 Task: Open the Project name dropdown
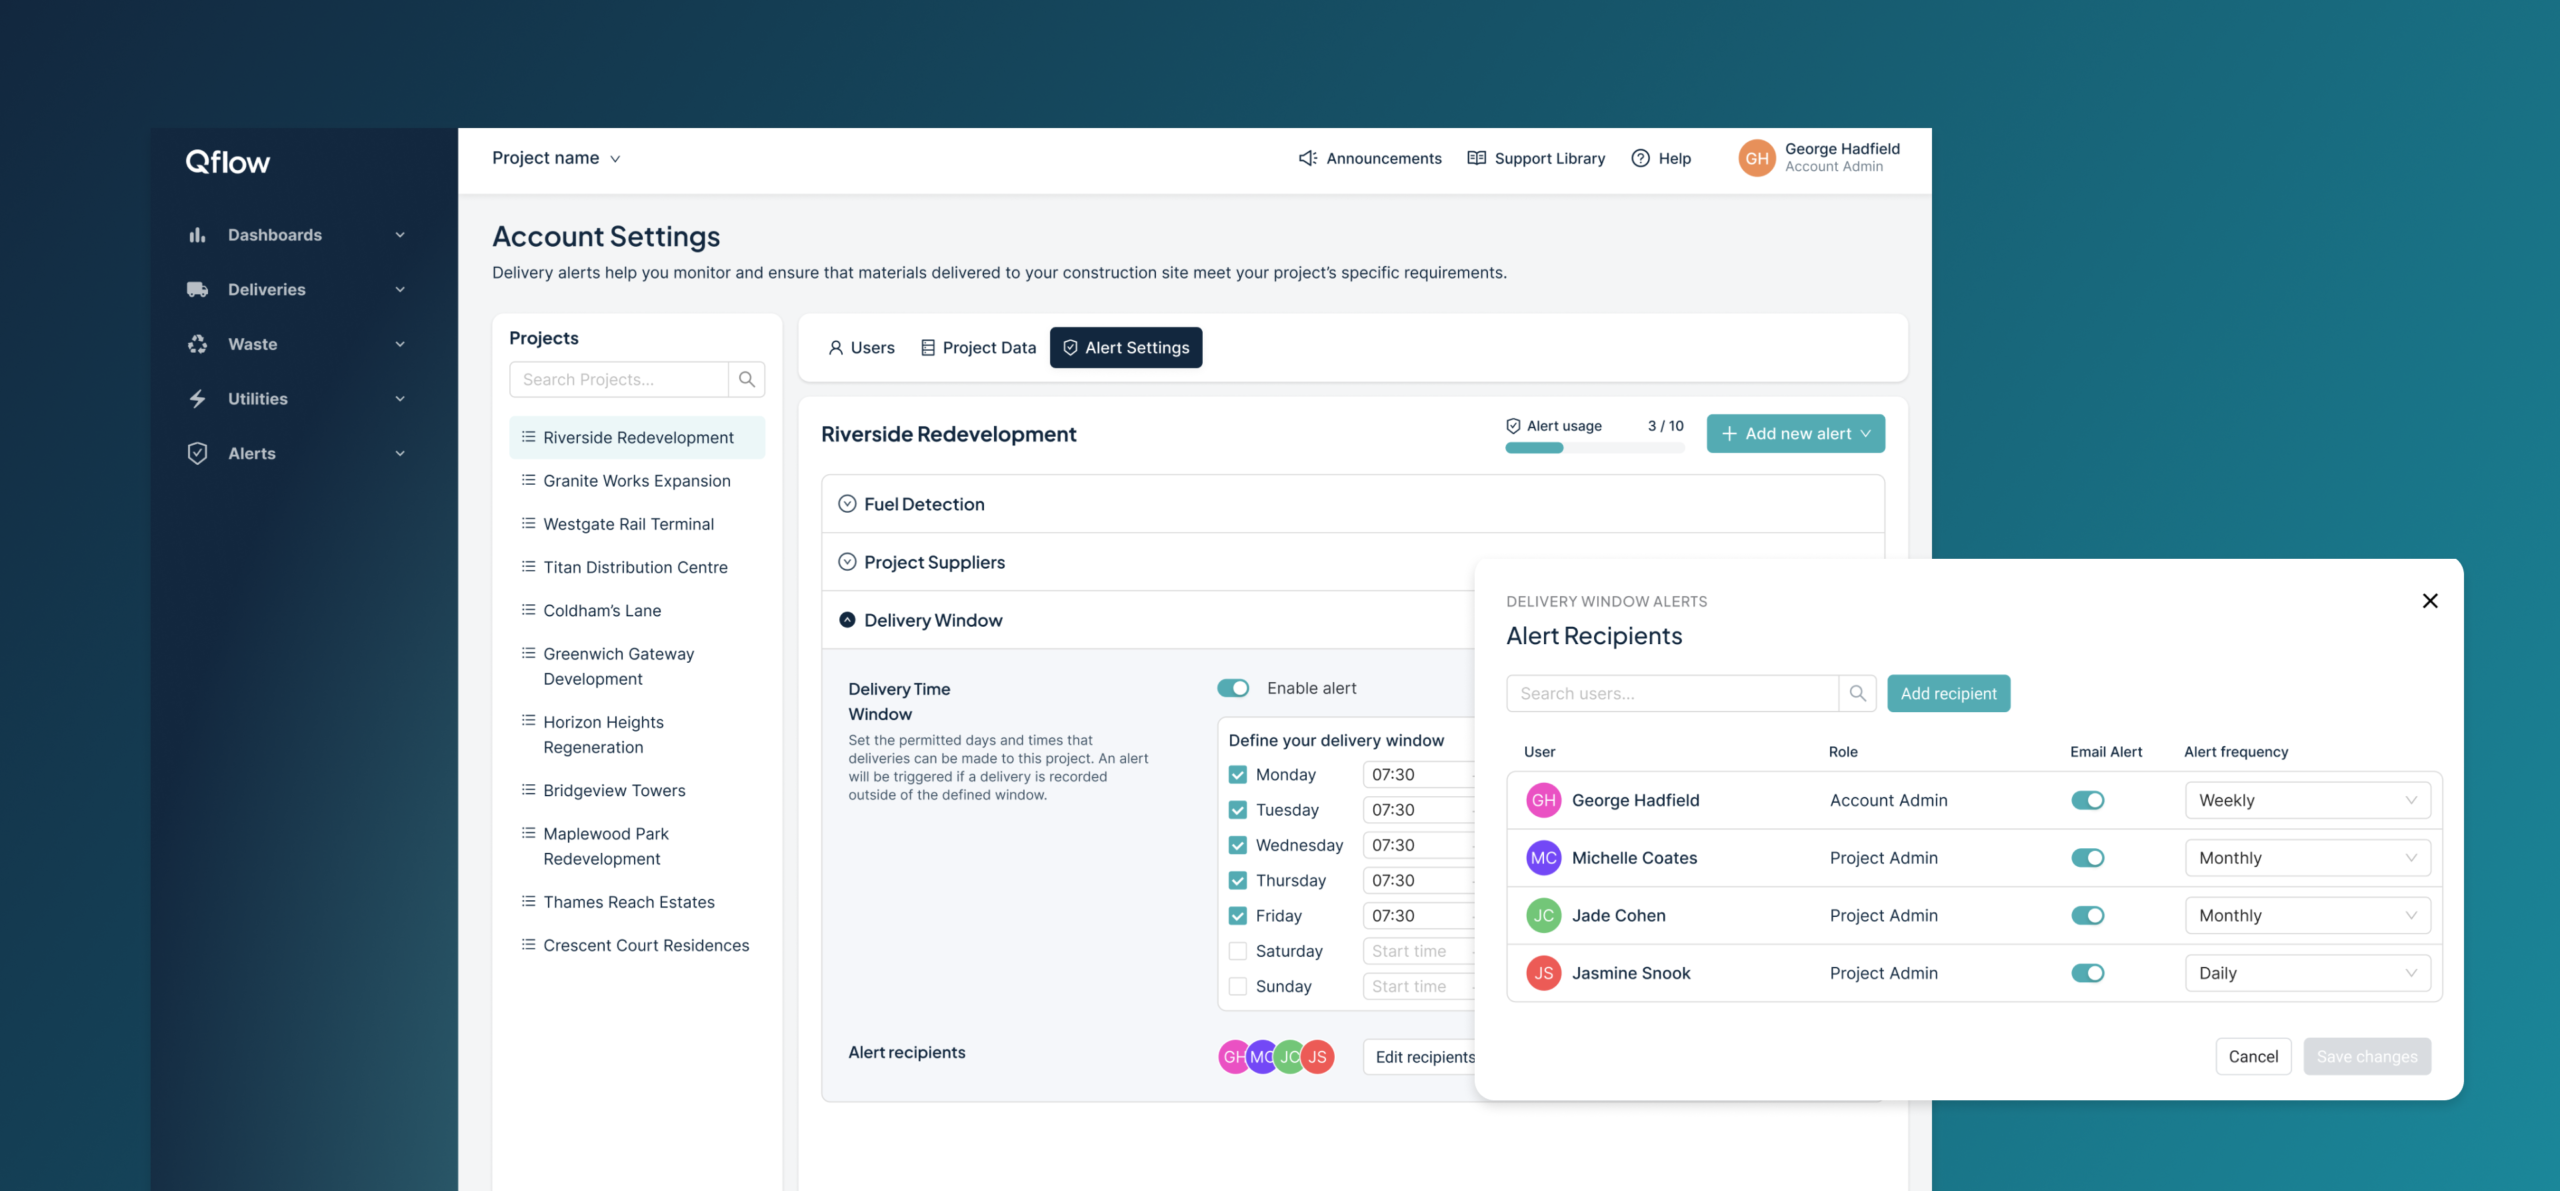[556, 158]
